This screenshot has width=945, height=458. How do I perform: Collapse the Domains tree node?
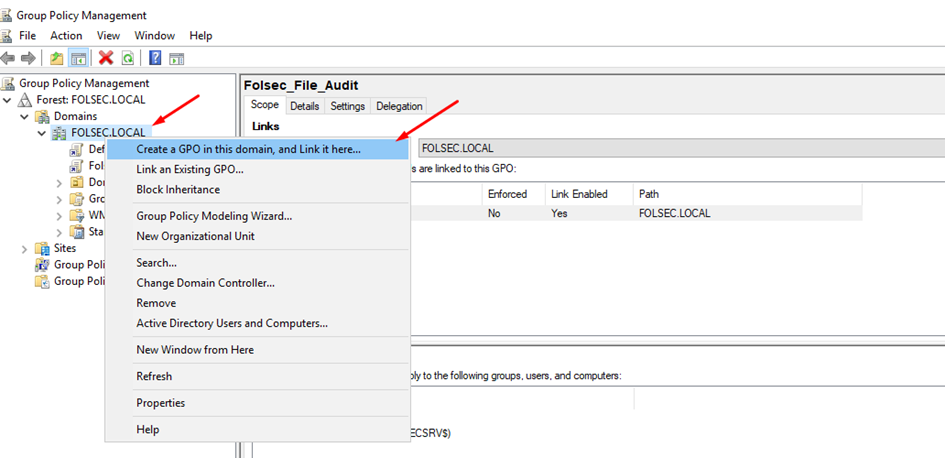pos(25,116)
